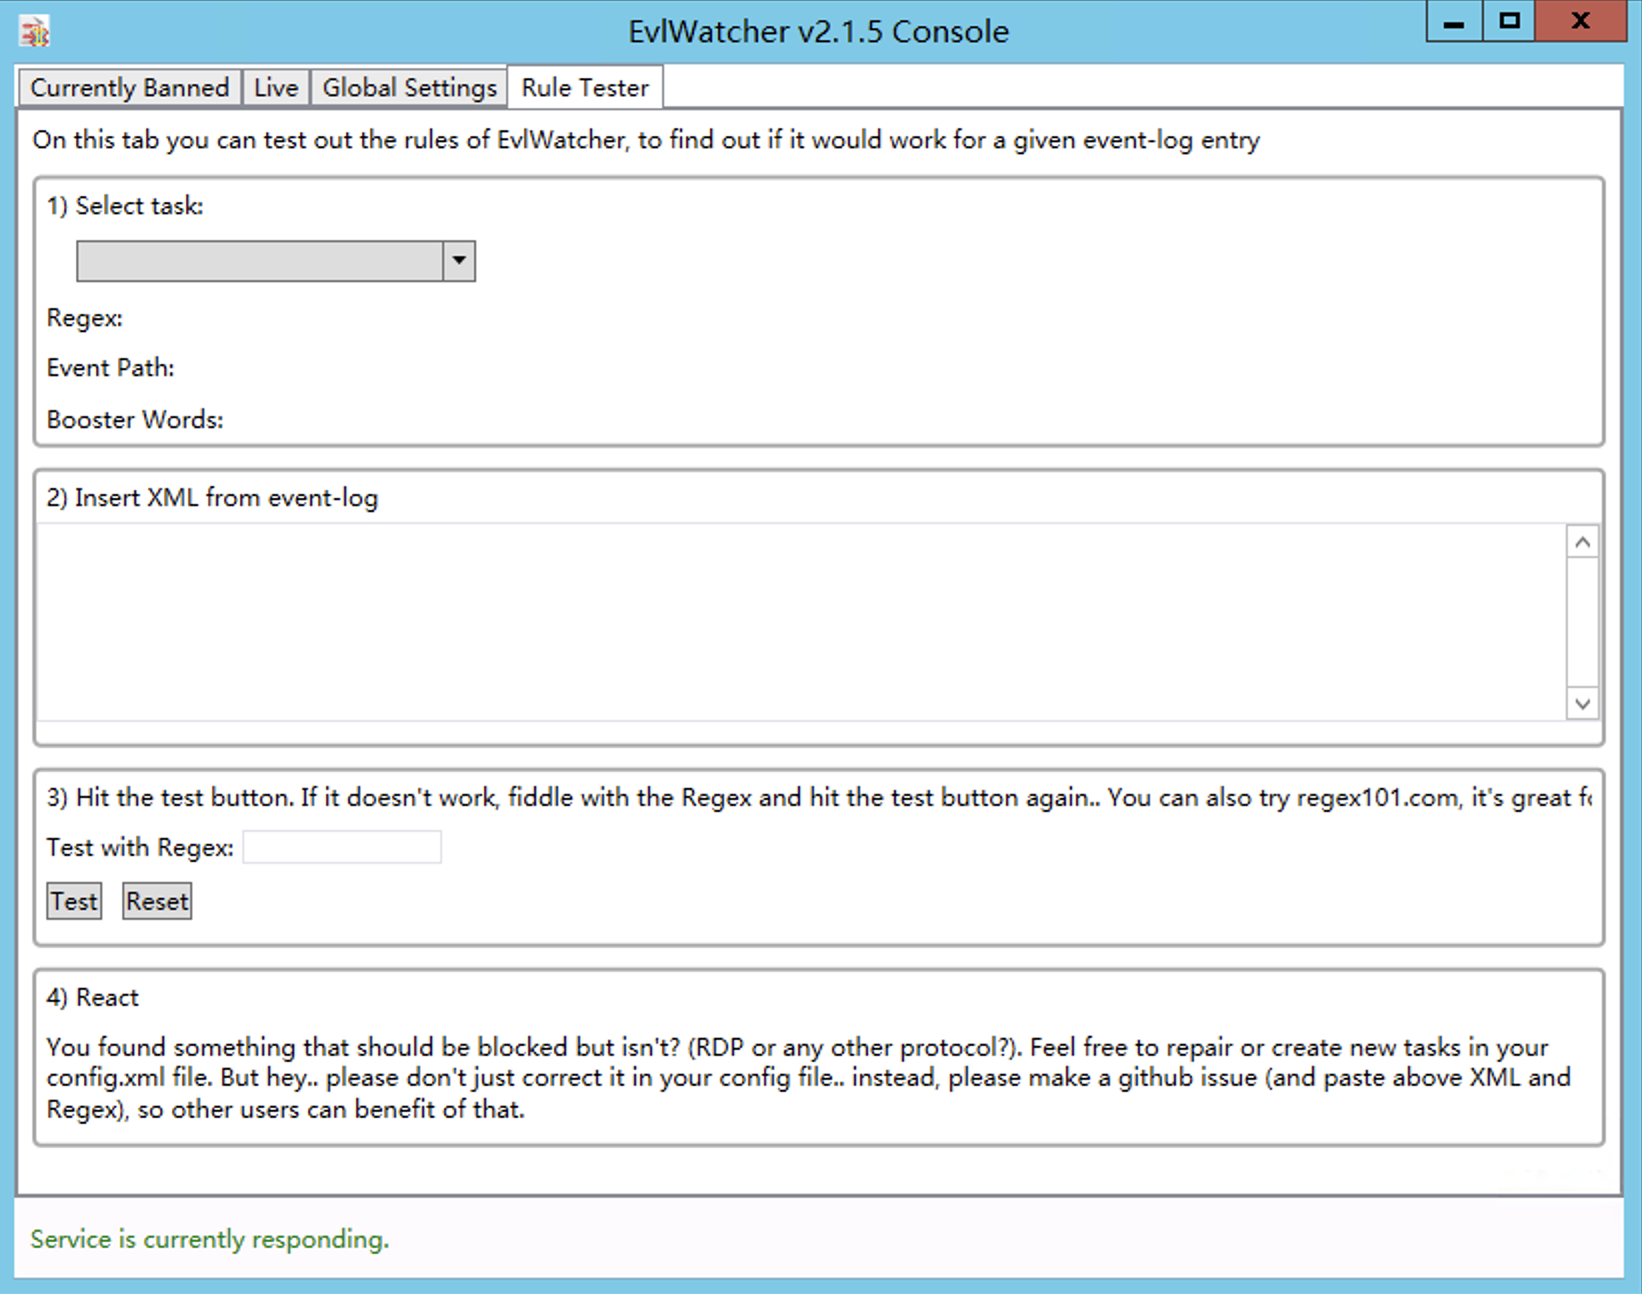
Task: Click the XML box vertical scrollbar track
Action: pyautogui.click(x=1582, y=622)
